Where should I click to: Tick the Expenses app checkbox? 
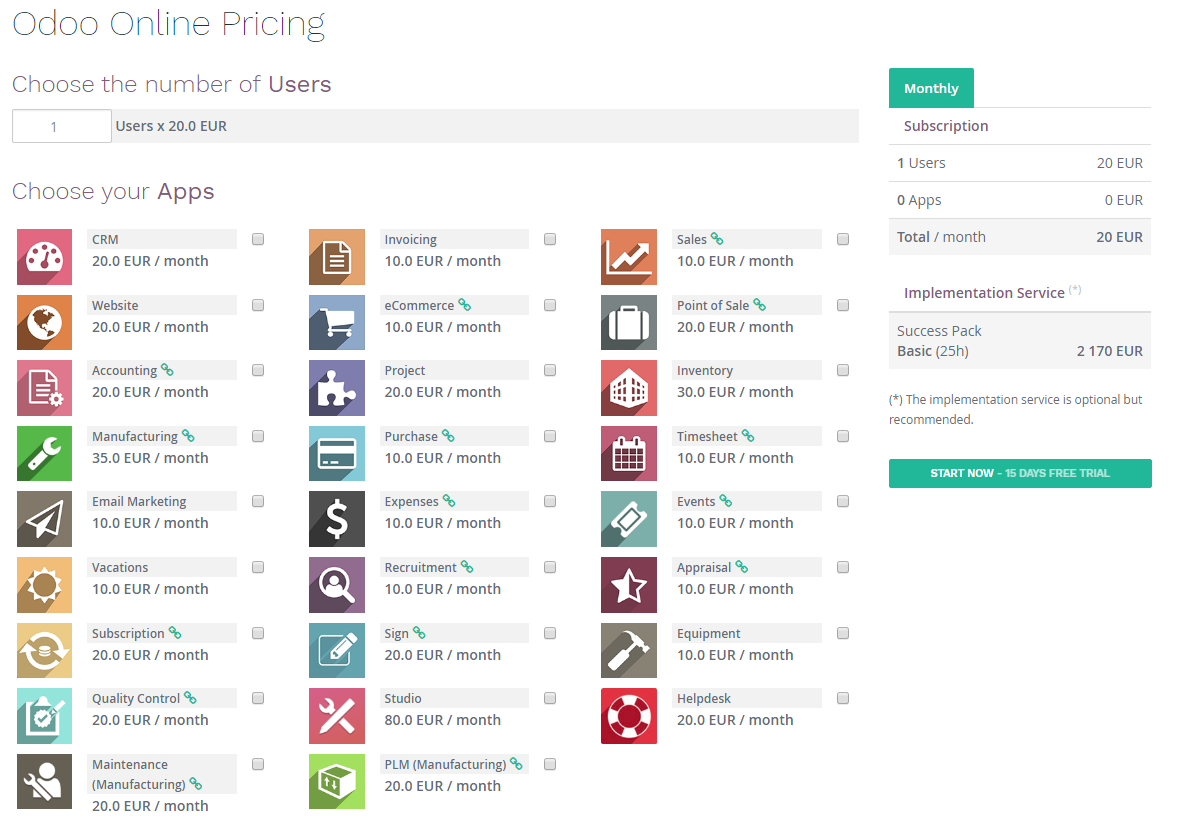[x=550, y=501]
